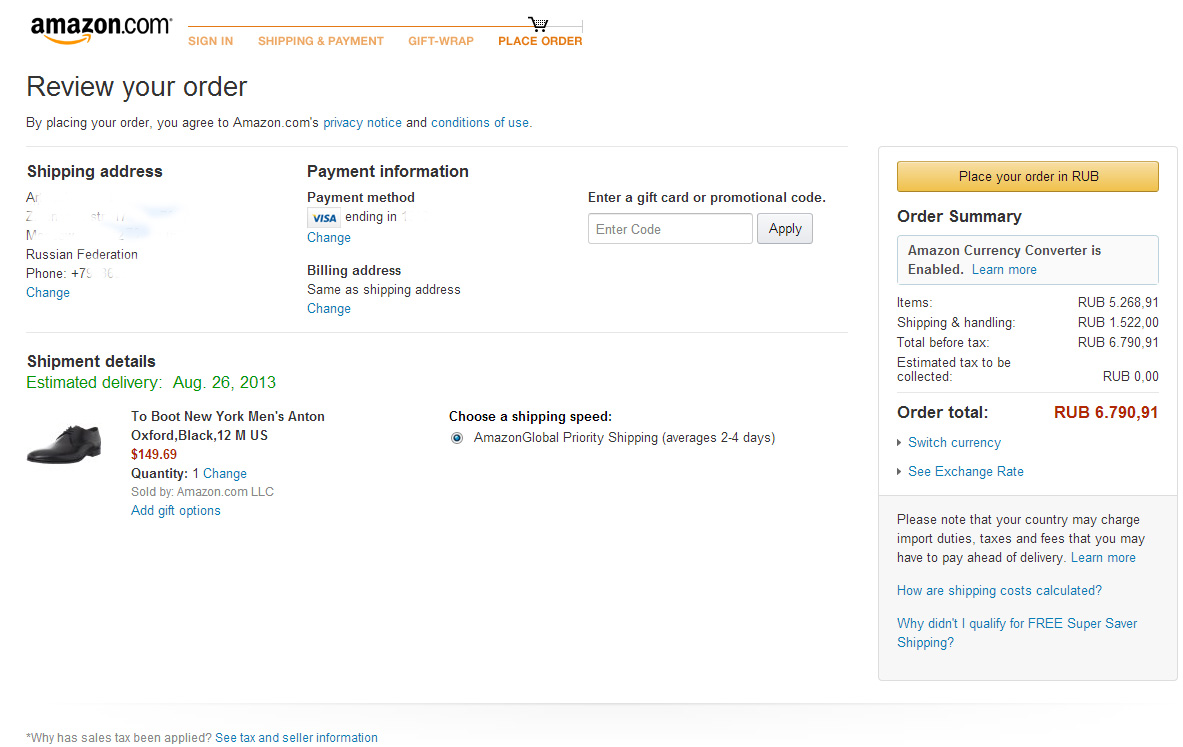The width and height of the screenshot is (1183, 747).
Task: Select AmazonGlobal Priority Shipping radio button
Action: [457, 438]
